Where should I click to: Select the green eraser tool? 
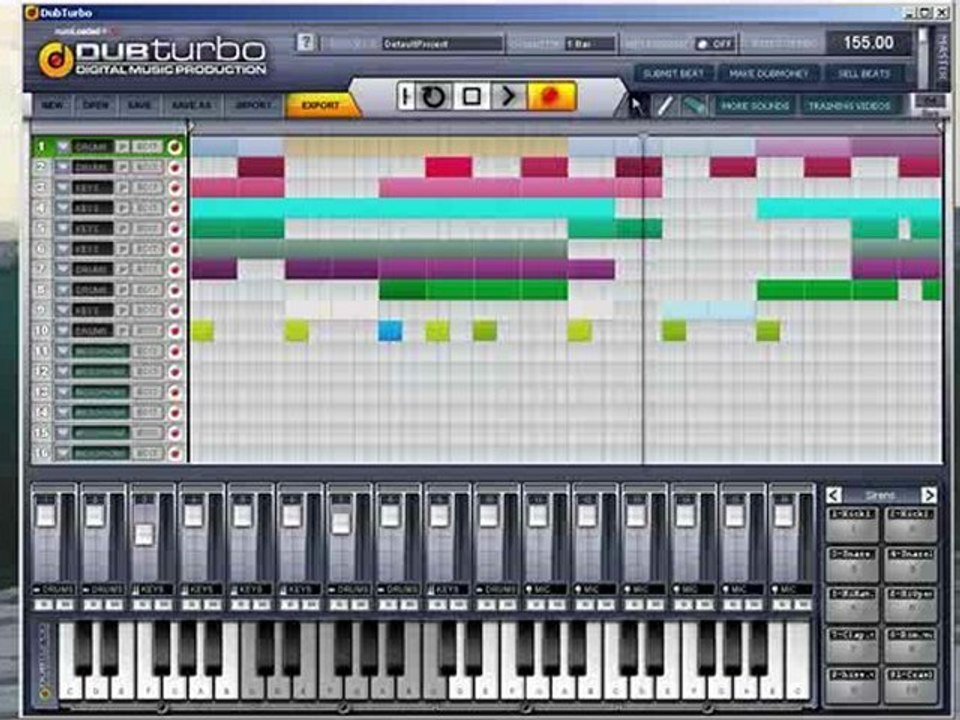(694, 106)
